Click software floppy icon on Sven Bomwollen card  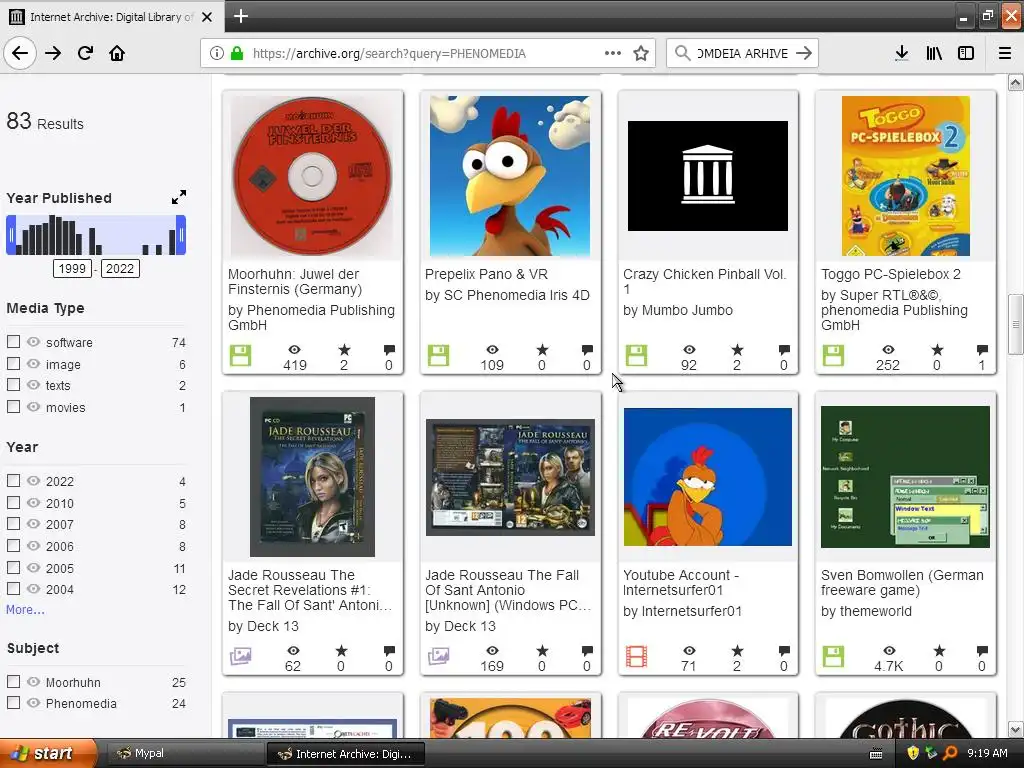click(x=833, y=656)
